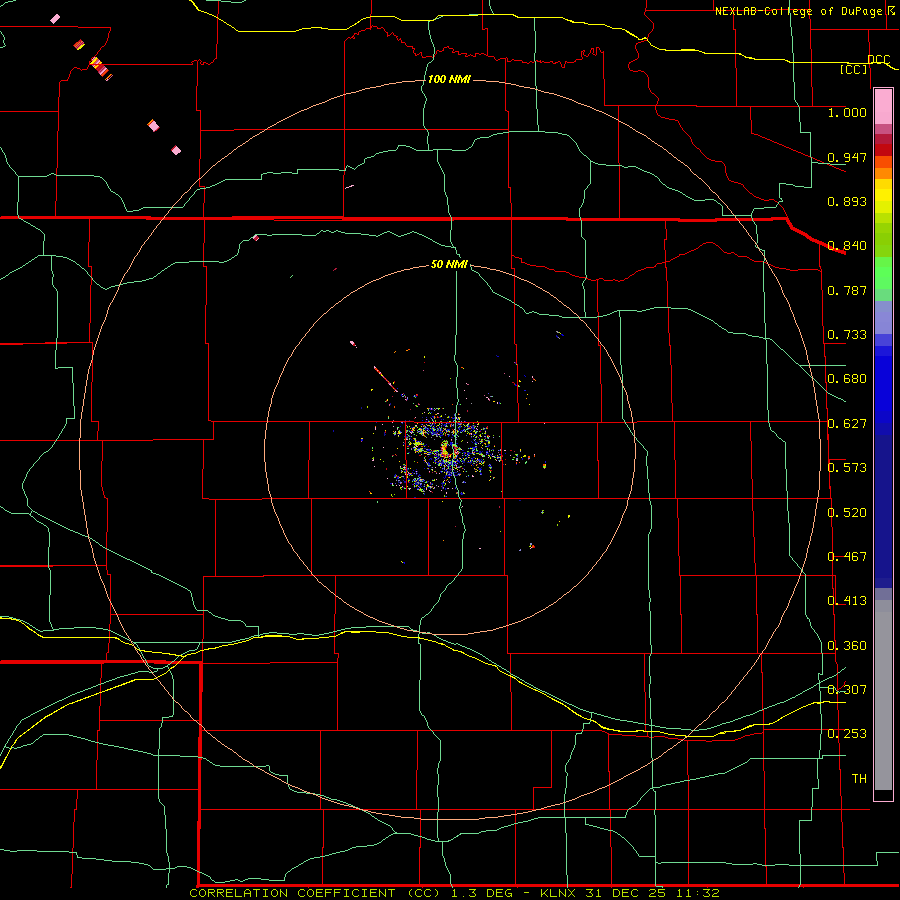Click the 100 NMI range ring label
The height and width of the screenshot is (900, 900).
point(449,79)
